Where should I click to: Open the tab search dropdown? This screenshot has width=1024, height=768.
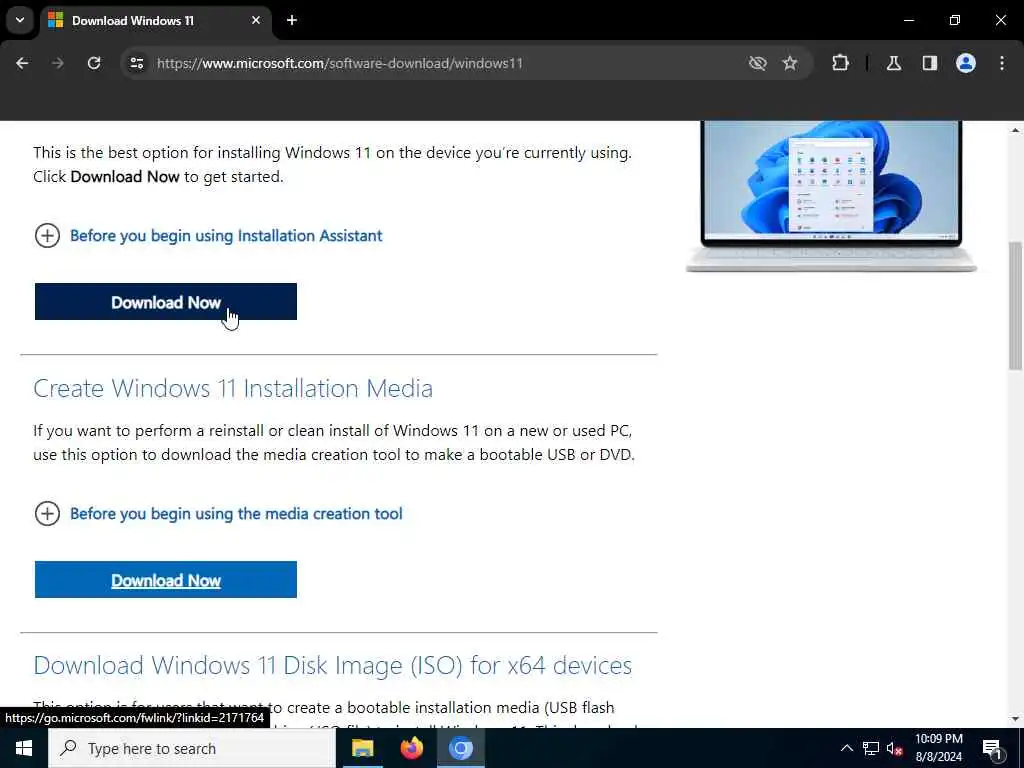20,20
